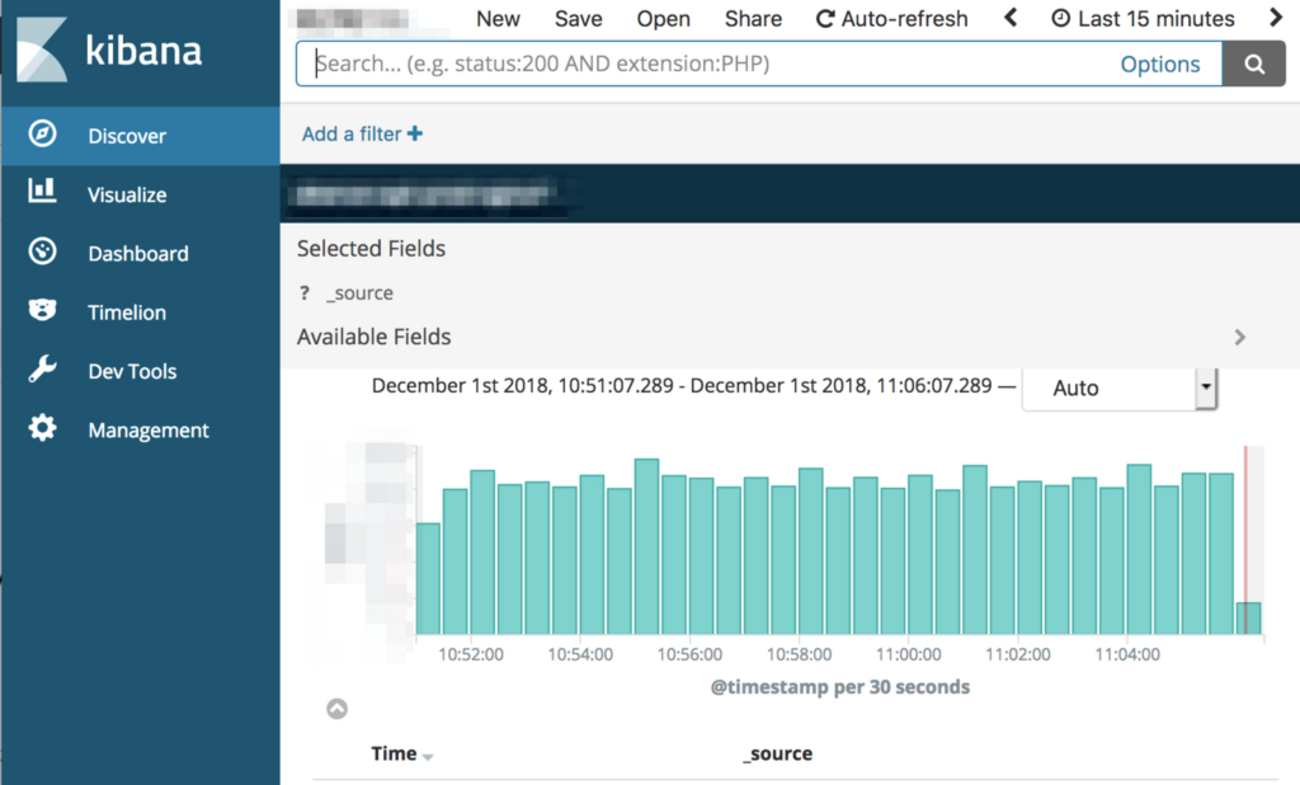The width and height of the screenshot is (1300, 785).
Task: Click the Add a filter link
Action: coord(362,134)
